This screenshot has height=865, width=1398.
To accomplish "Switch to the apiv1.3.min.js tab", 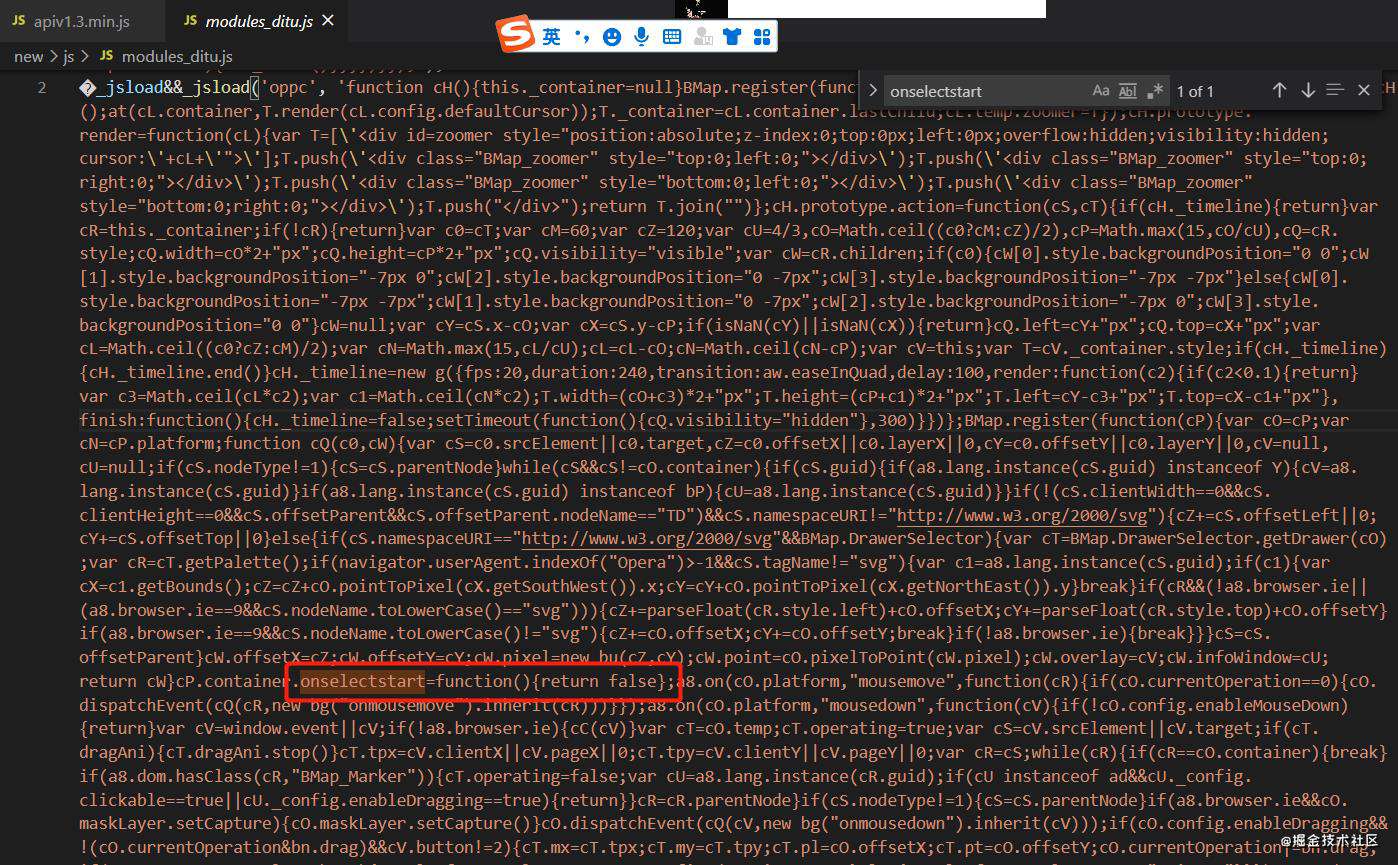I will coord(80,20).
